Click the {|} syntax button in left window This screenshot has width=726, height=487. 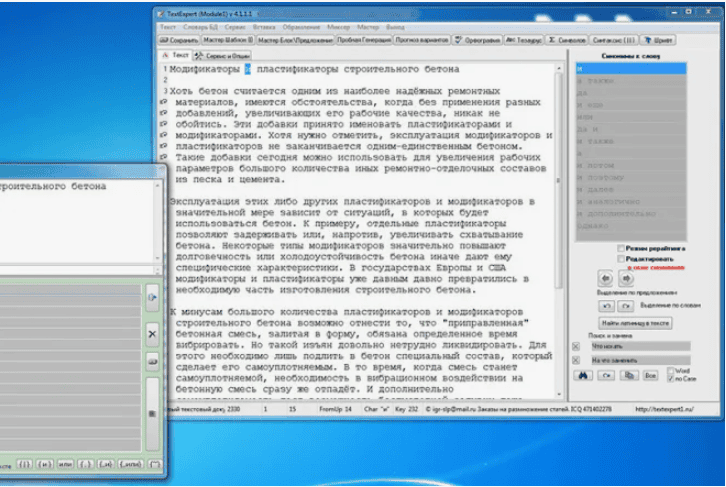(x=25, y=464)
